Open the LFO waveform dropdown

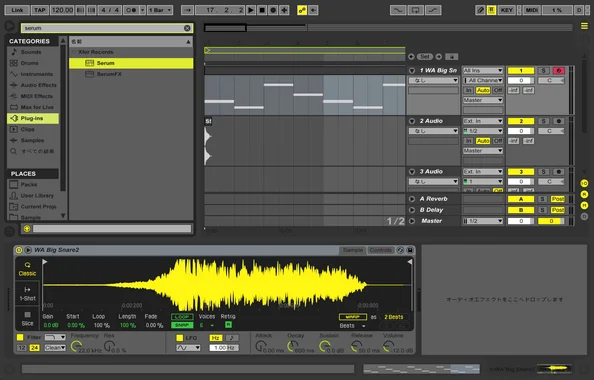pos(188,347)
